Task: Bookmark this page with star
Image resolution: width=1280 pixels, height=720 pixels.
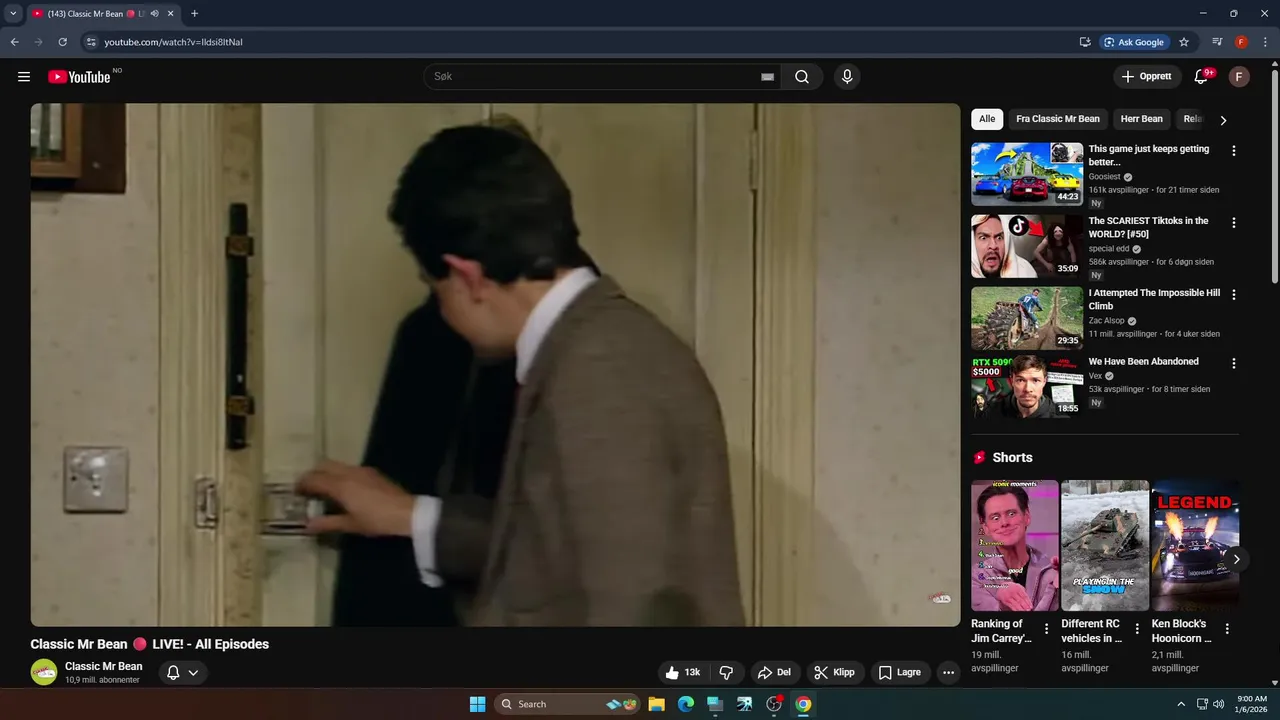Action: [1184, 42]
